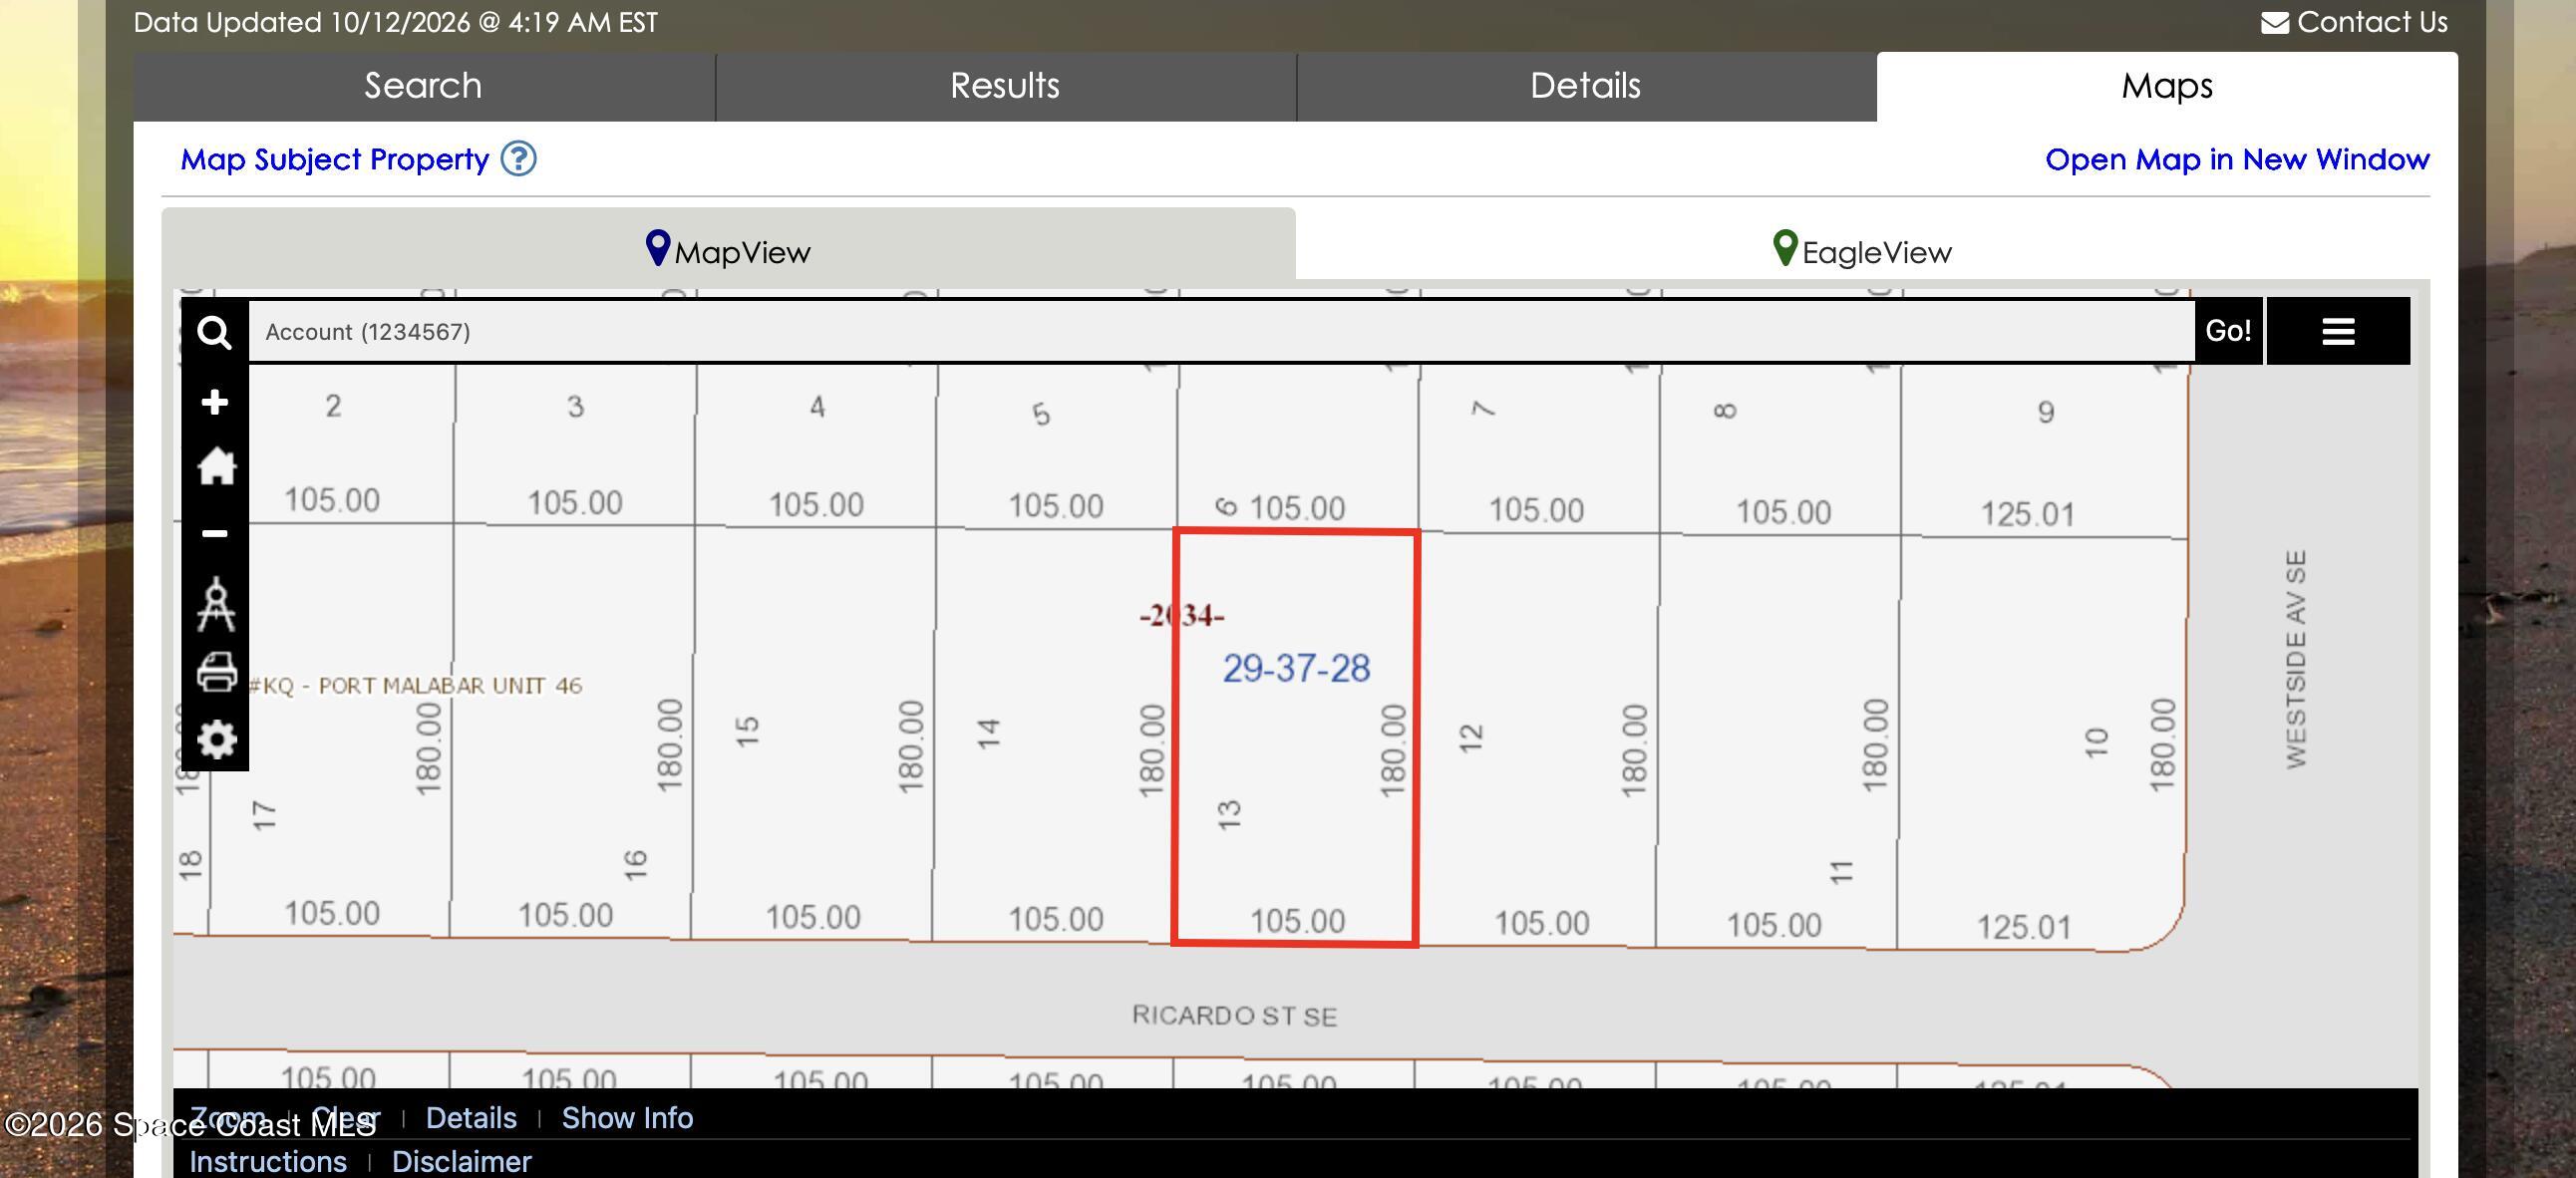The width and height of the screenshot is (2576, 1178).
Task: Click lot 2 parcel on map
Action: click(333, 443)
